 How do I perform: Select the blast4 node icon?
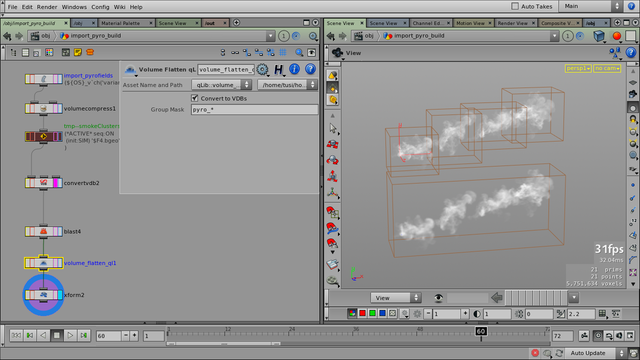43,232
